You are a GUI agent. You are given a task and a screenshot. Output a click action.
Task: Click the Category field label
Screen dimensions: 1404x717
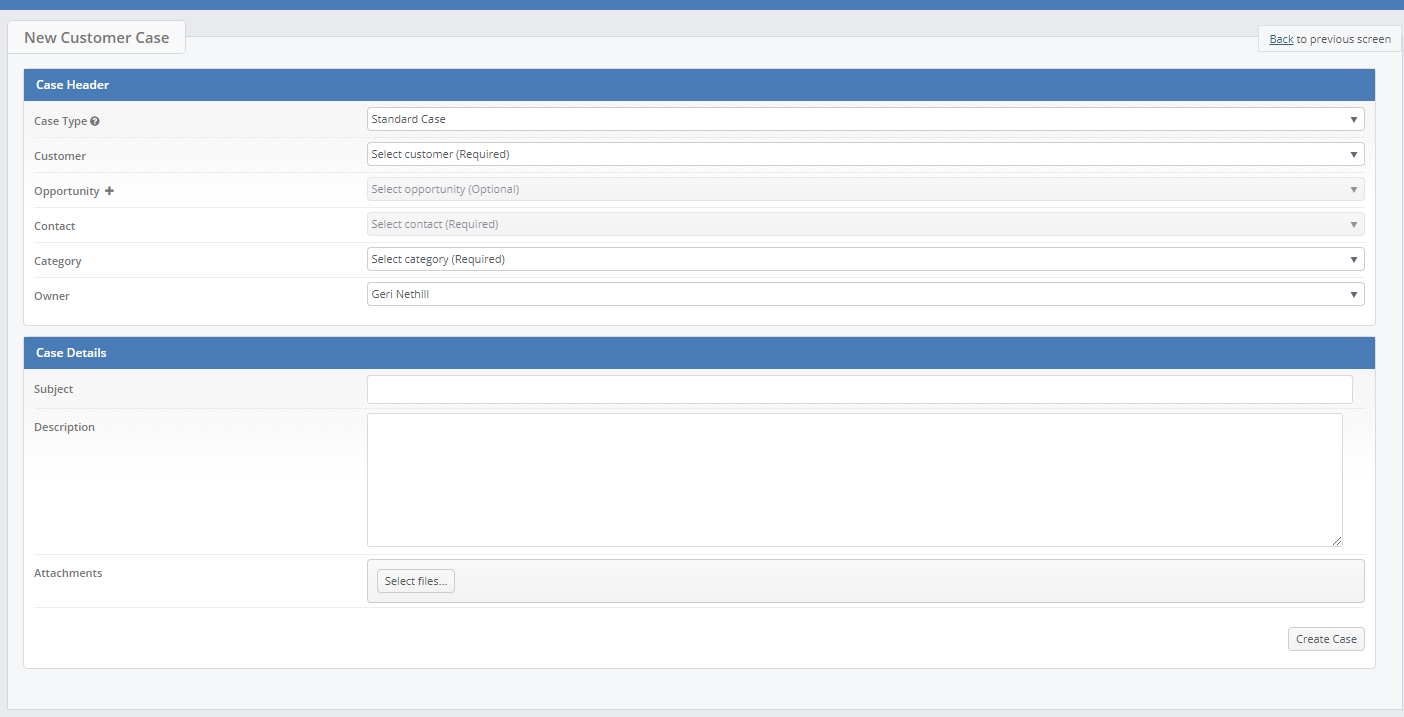pos(58,261)
